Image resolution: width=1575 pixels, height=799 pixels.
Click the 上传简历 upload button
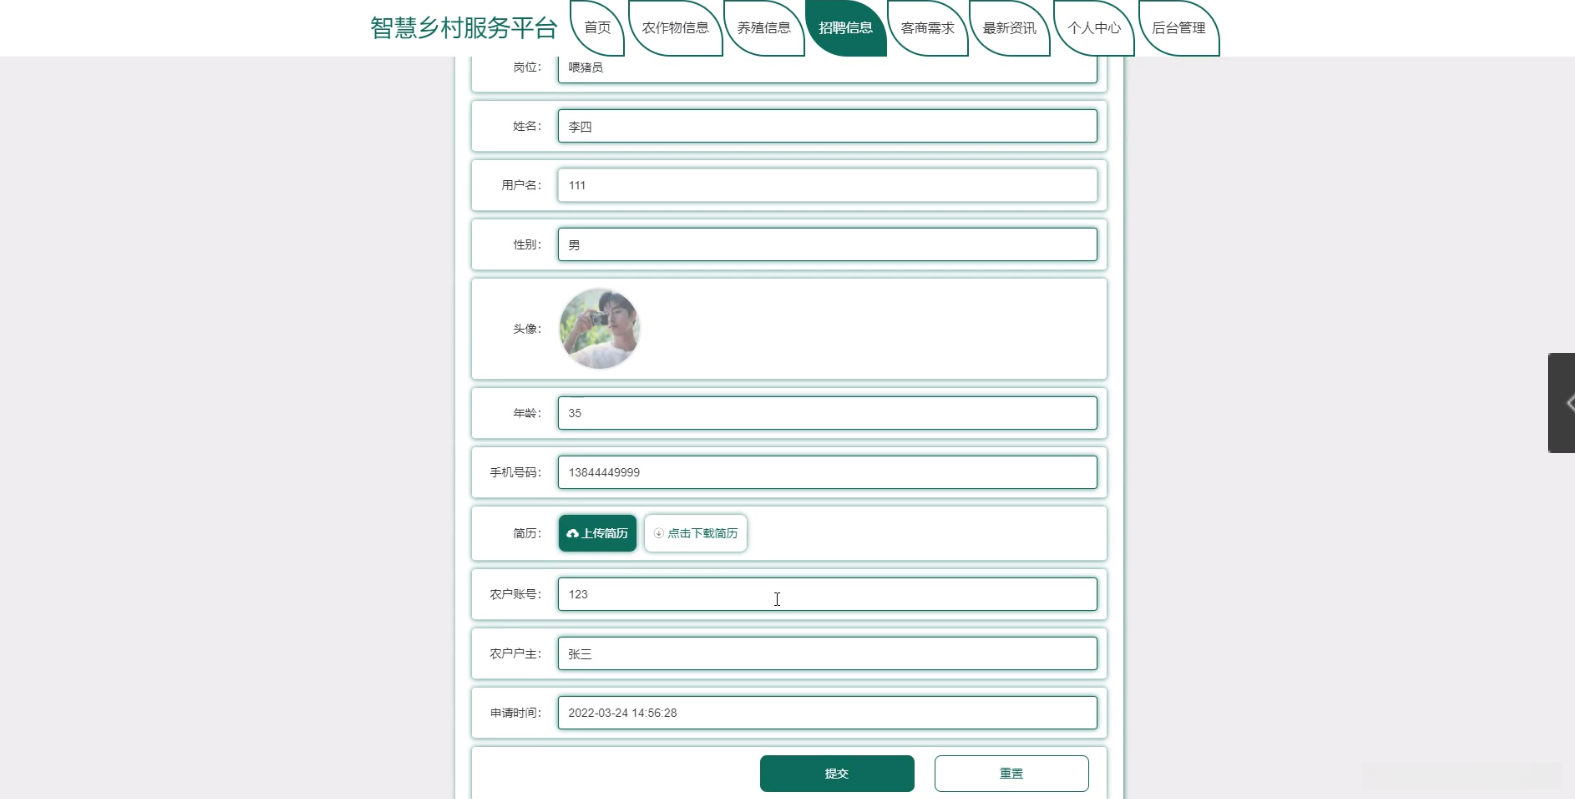tap(597, 533)
